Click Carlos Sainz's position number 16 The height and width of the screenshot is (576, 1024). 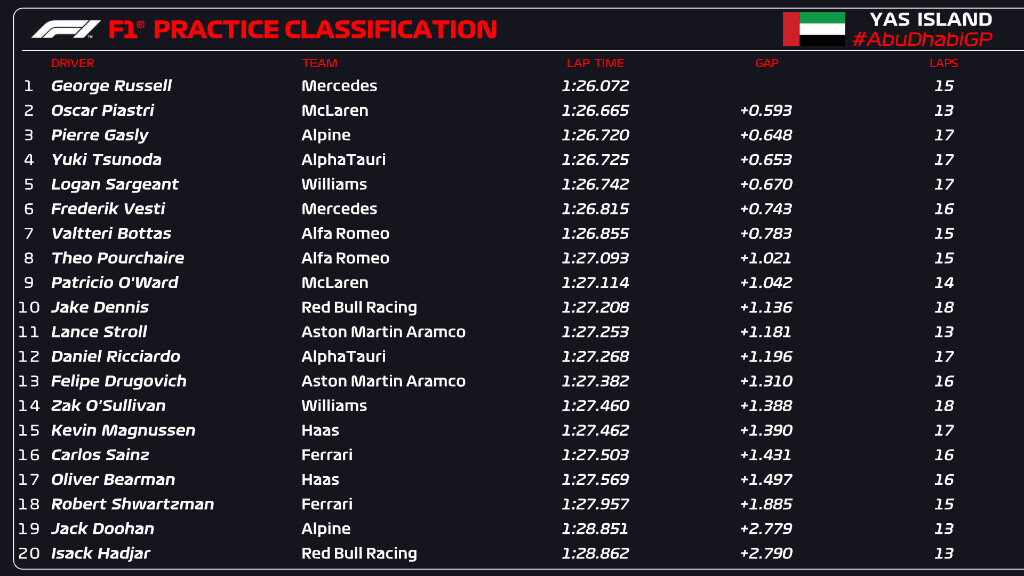(x=29, y=455)
